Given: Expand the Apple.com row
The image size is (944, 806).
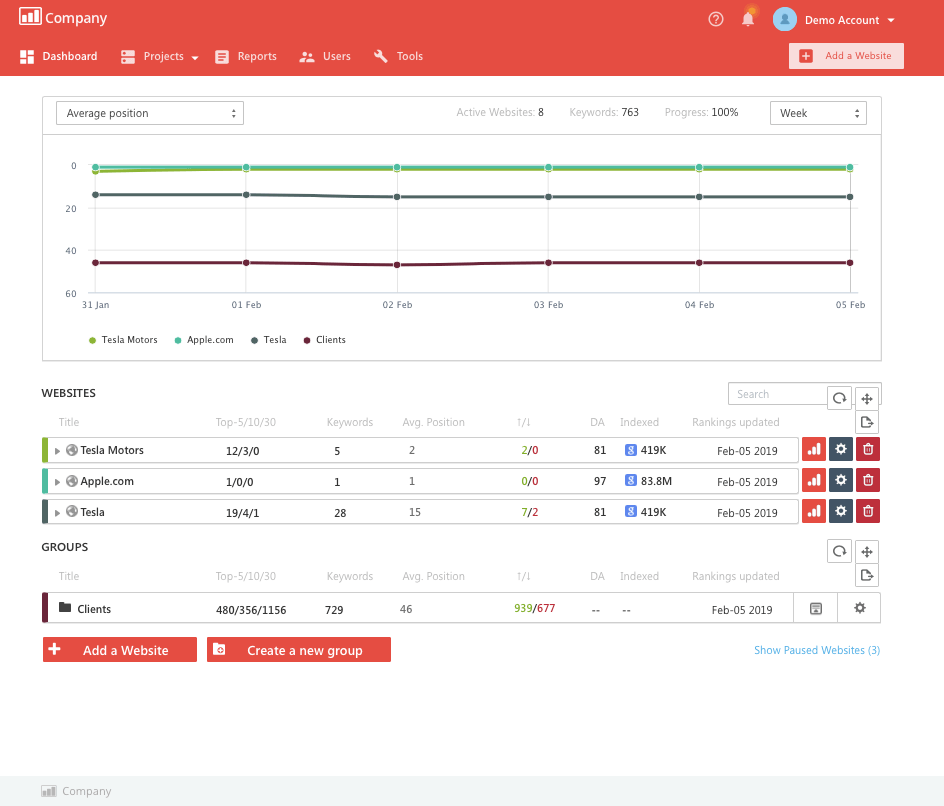Looking at the screenshot, I should click(57, 482).
